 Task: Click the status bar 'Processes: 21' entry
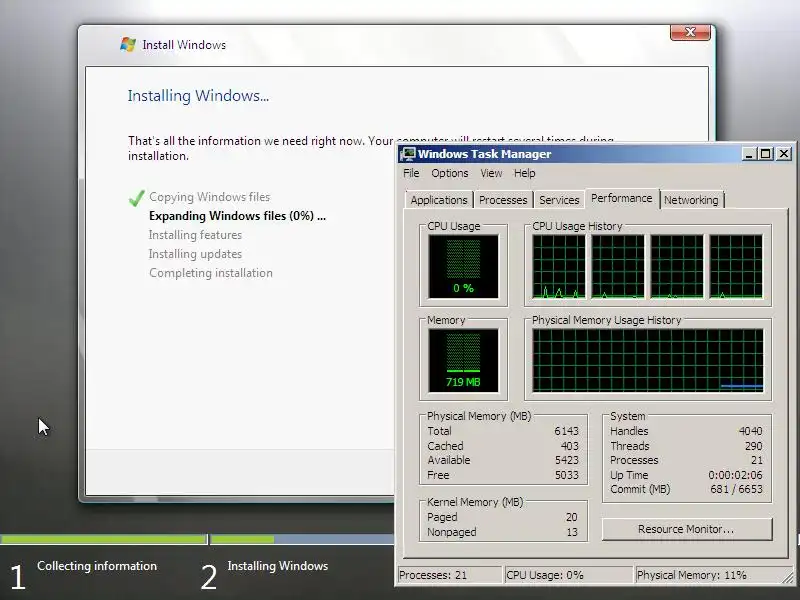click(449, 575)
